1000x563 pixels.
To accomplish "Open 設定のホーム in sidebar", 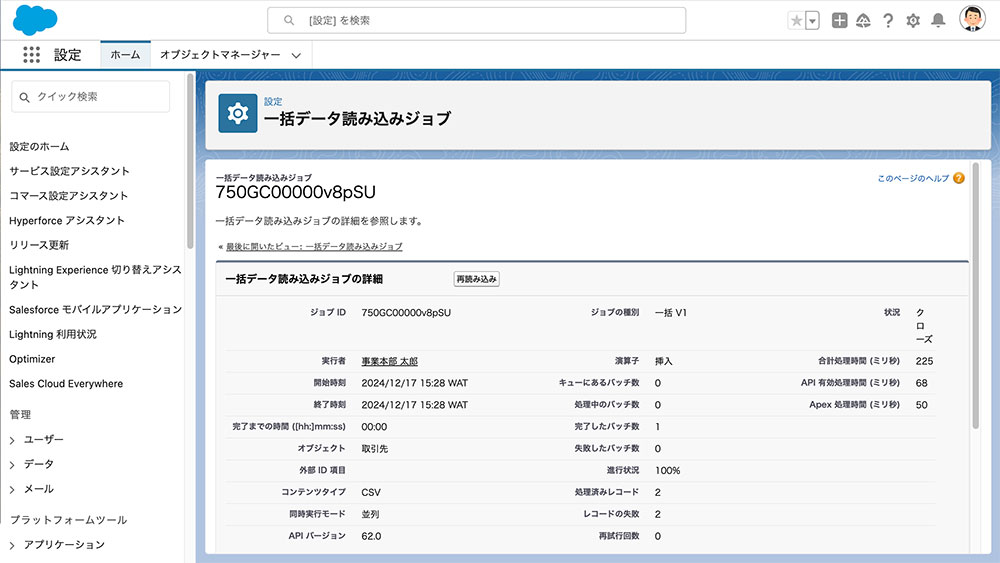I will (x=40, y=147).
